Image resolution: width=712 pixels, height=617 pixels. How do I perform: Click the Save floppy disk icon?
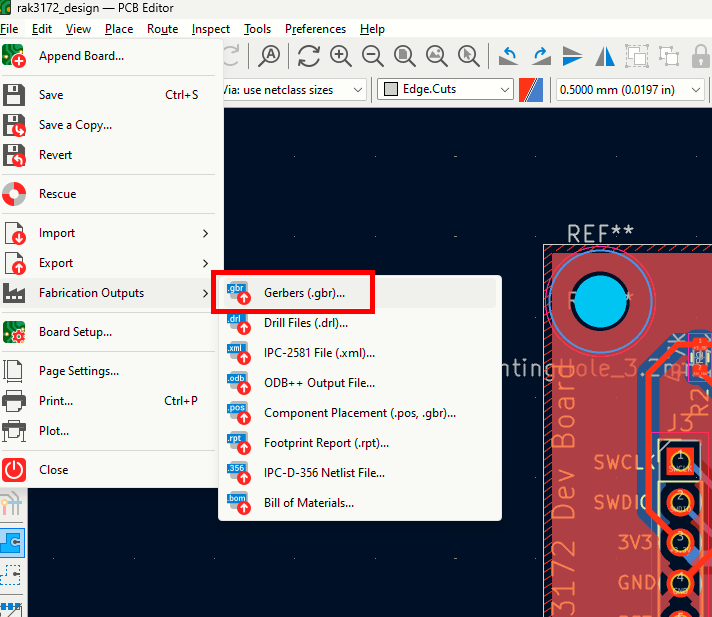[x=14, y=95]
